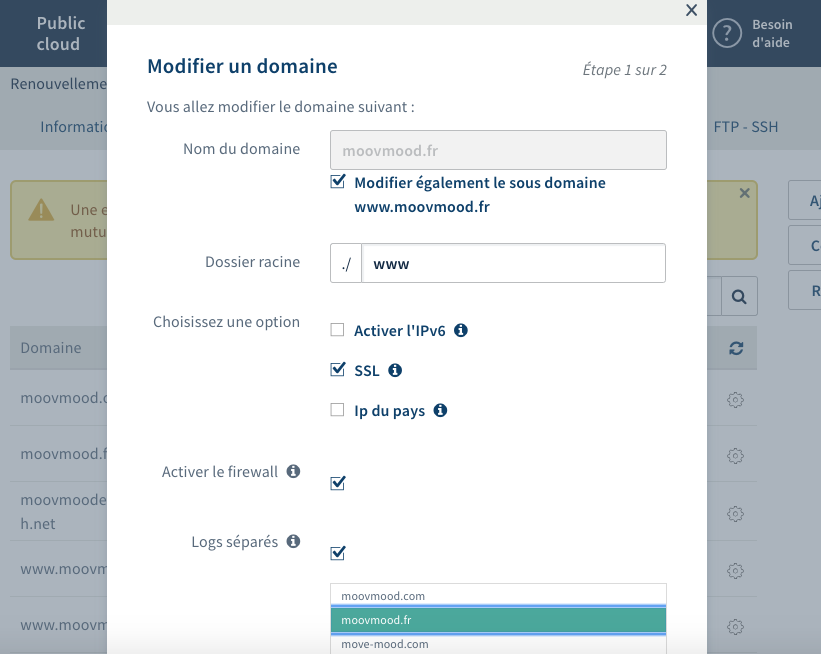Click the info icon next to Logs séparés
821x654 pixels.
[294, 542]
